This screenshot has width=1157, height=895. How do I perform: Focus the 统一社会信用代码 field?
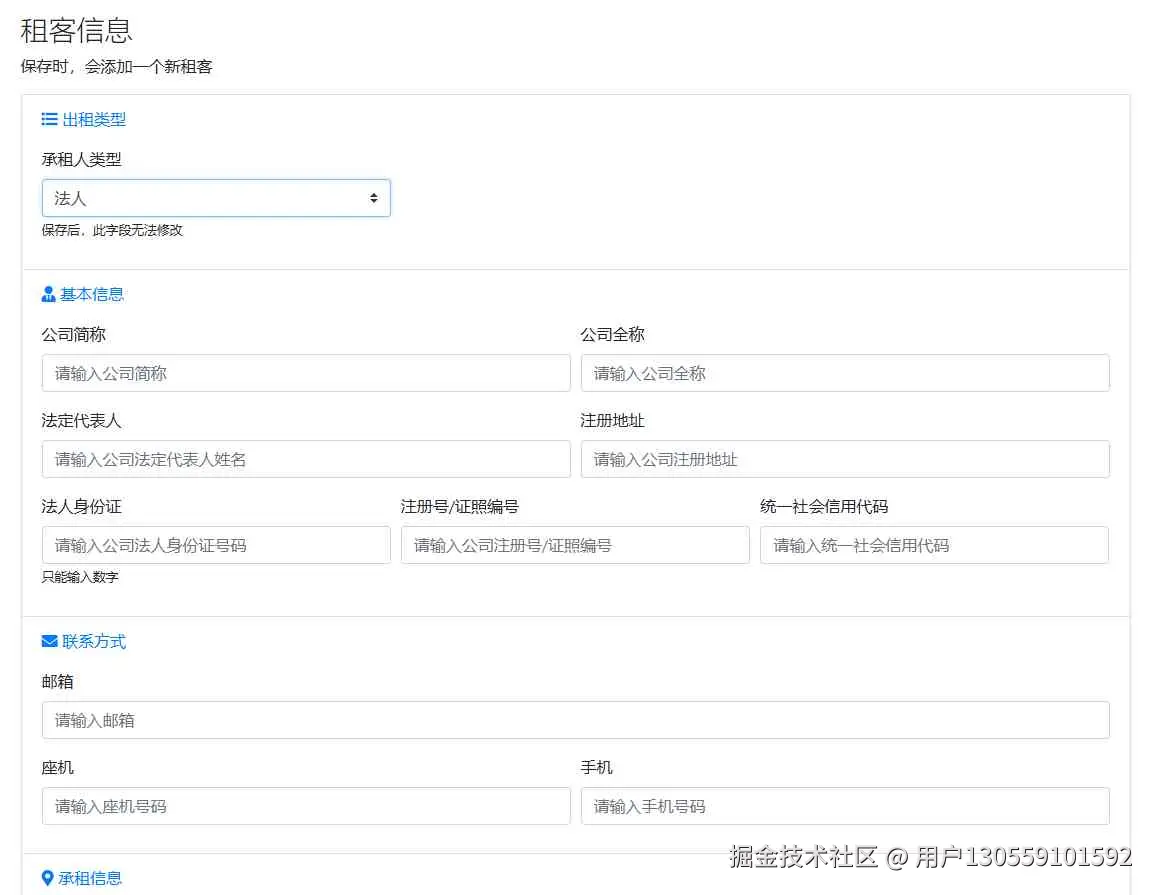(934, 545)
